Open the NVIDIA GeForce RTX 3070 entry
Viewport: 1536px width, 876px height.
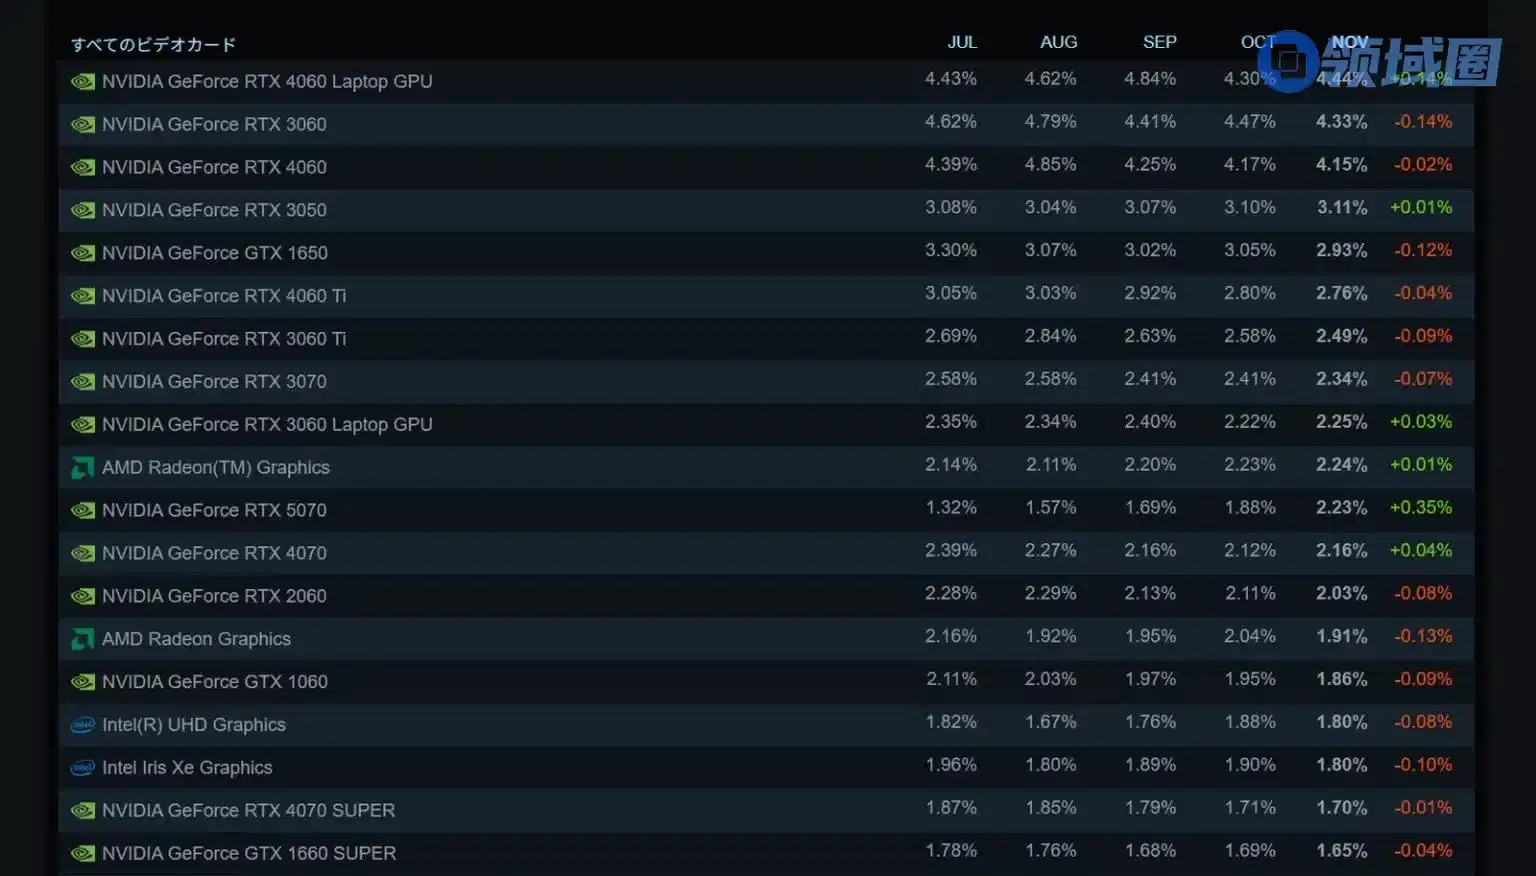pyautogui.click(x=214, y=382)
